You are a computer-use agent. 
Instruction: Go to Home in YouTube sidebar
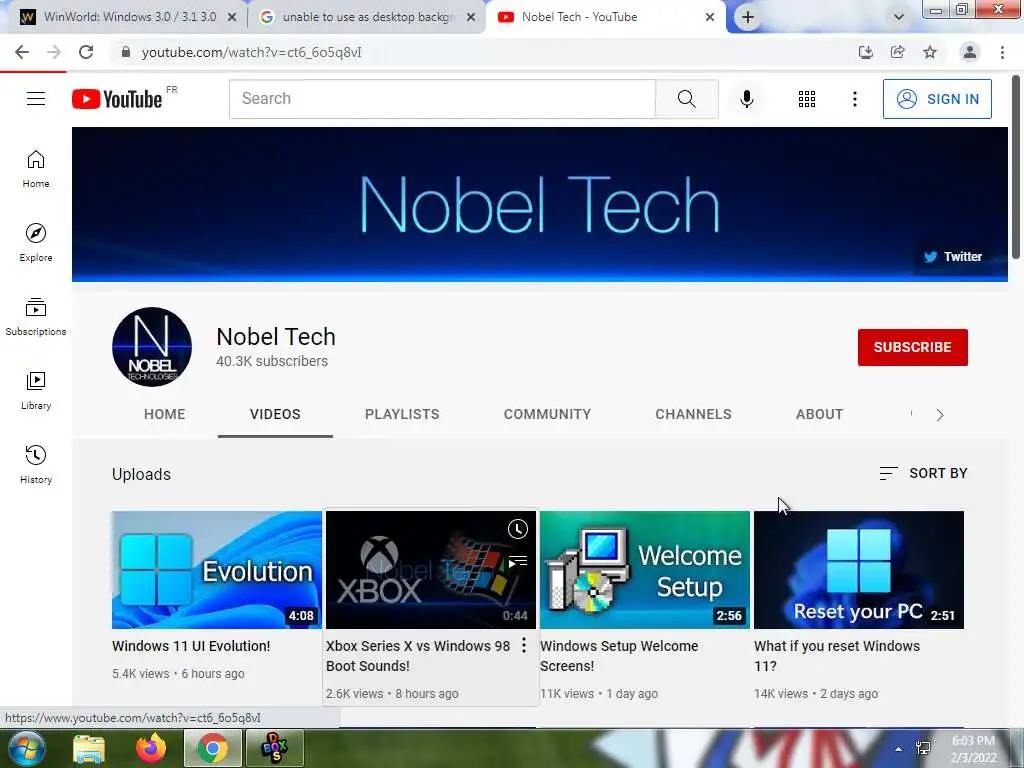36,169
